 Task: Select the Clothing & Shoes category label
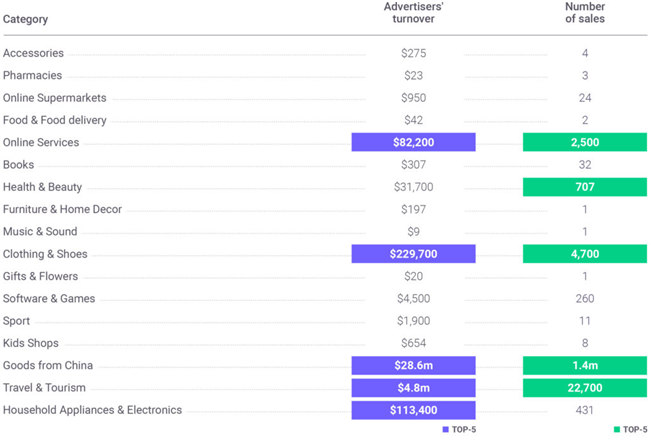pyautogui.click(x=45, y=254)
